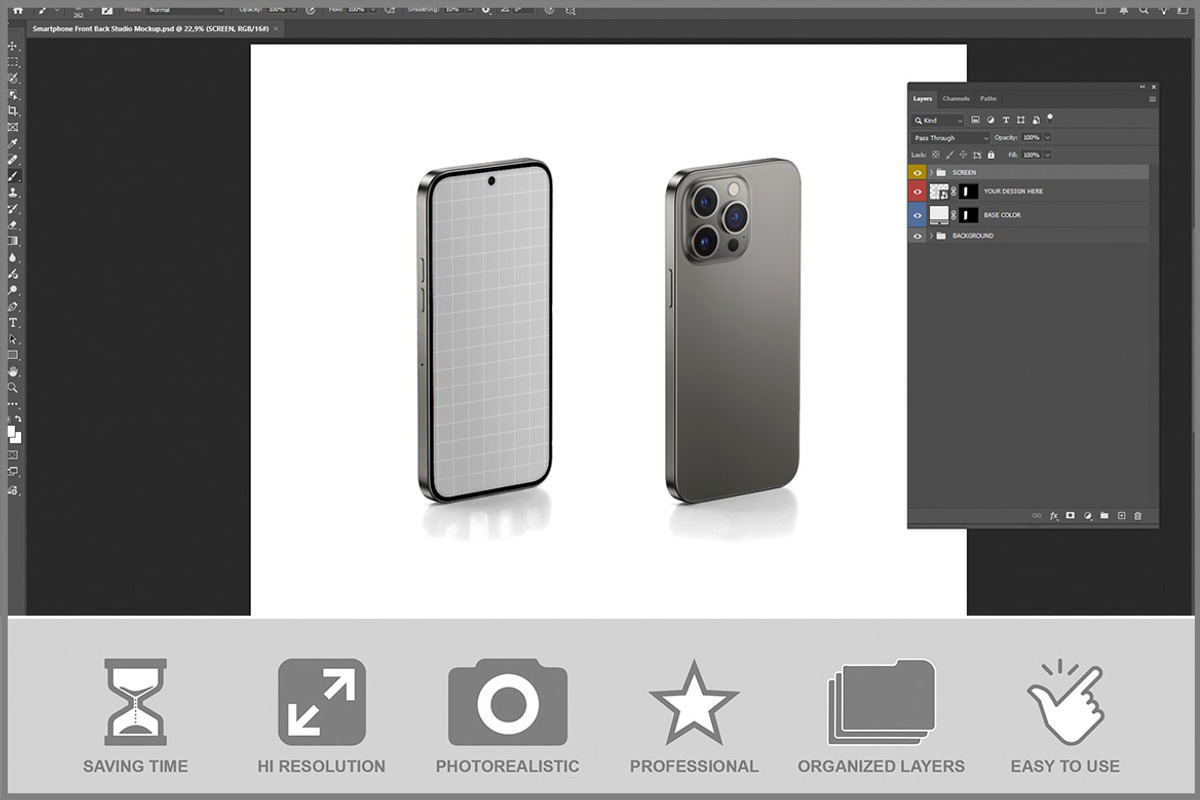Expand the SCREEN group
This screenshot has height=800, width=1200.
(931, 172)
